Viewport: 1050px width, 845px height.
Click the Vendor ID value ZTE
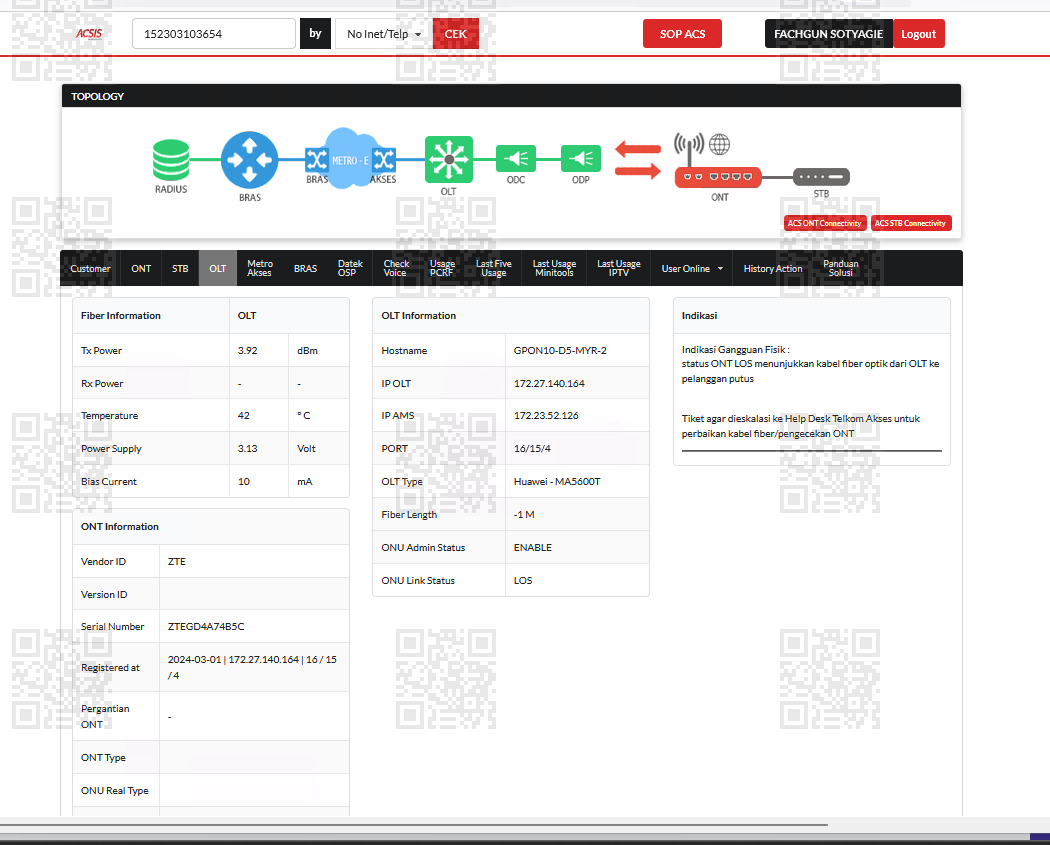177,562
